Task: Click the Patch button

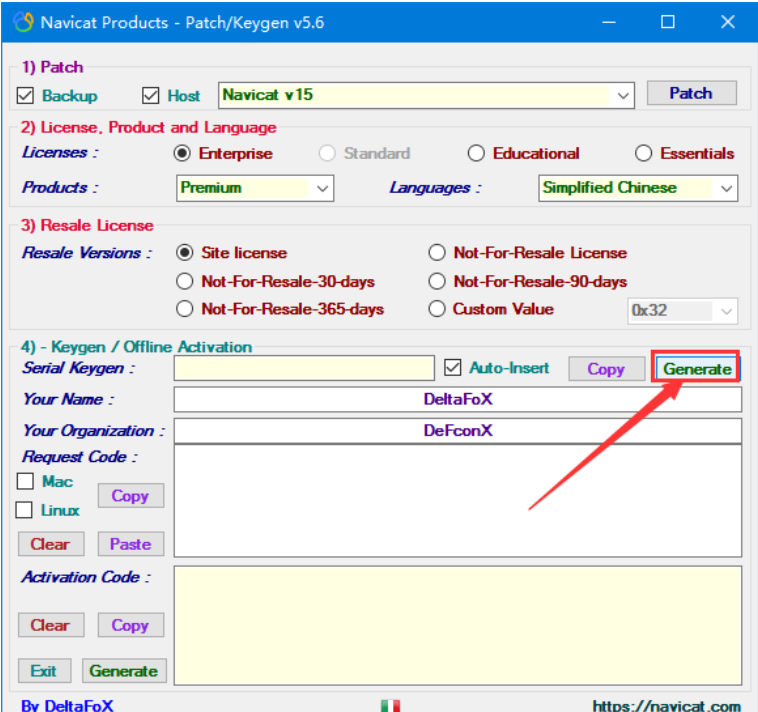Action: pyautogui.click(x=691, y=93)
